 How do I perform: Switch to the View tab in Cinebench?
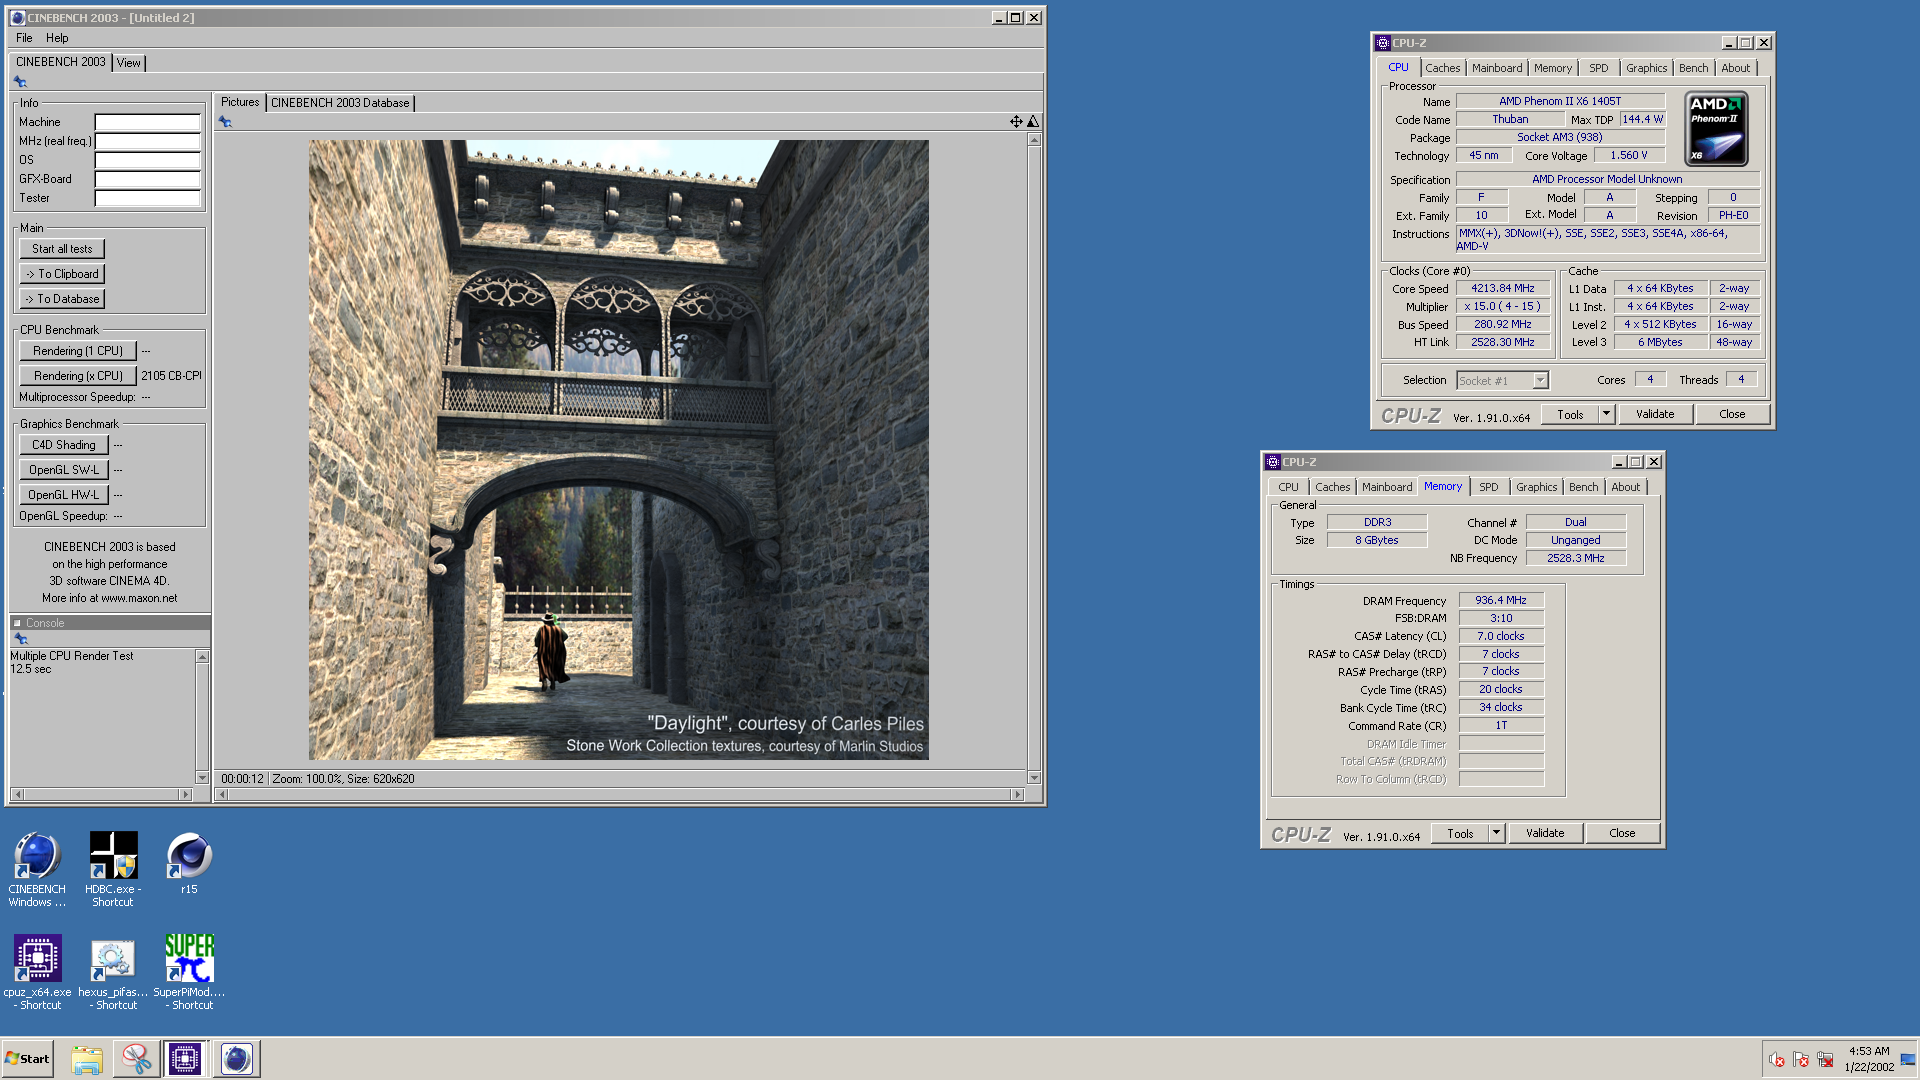pos(129,63)
